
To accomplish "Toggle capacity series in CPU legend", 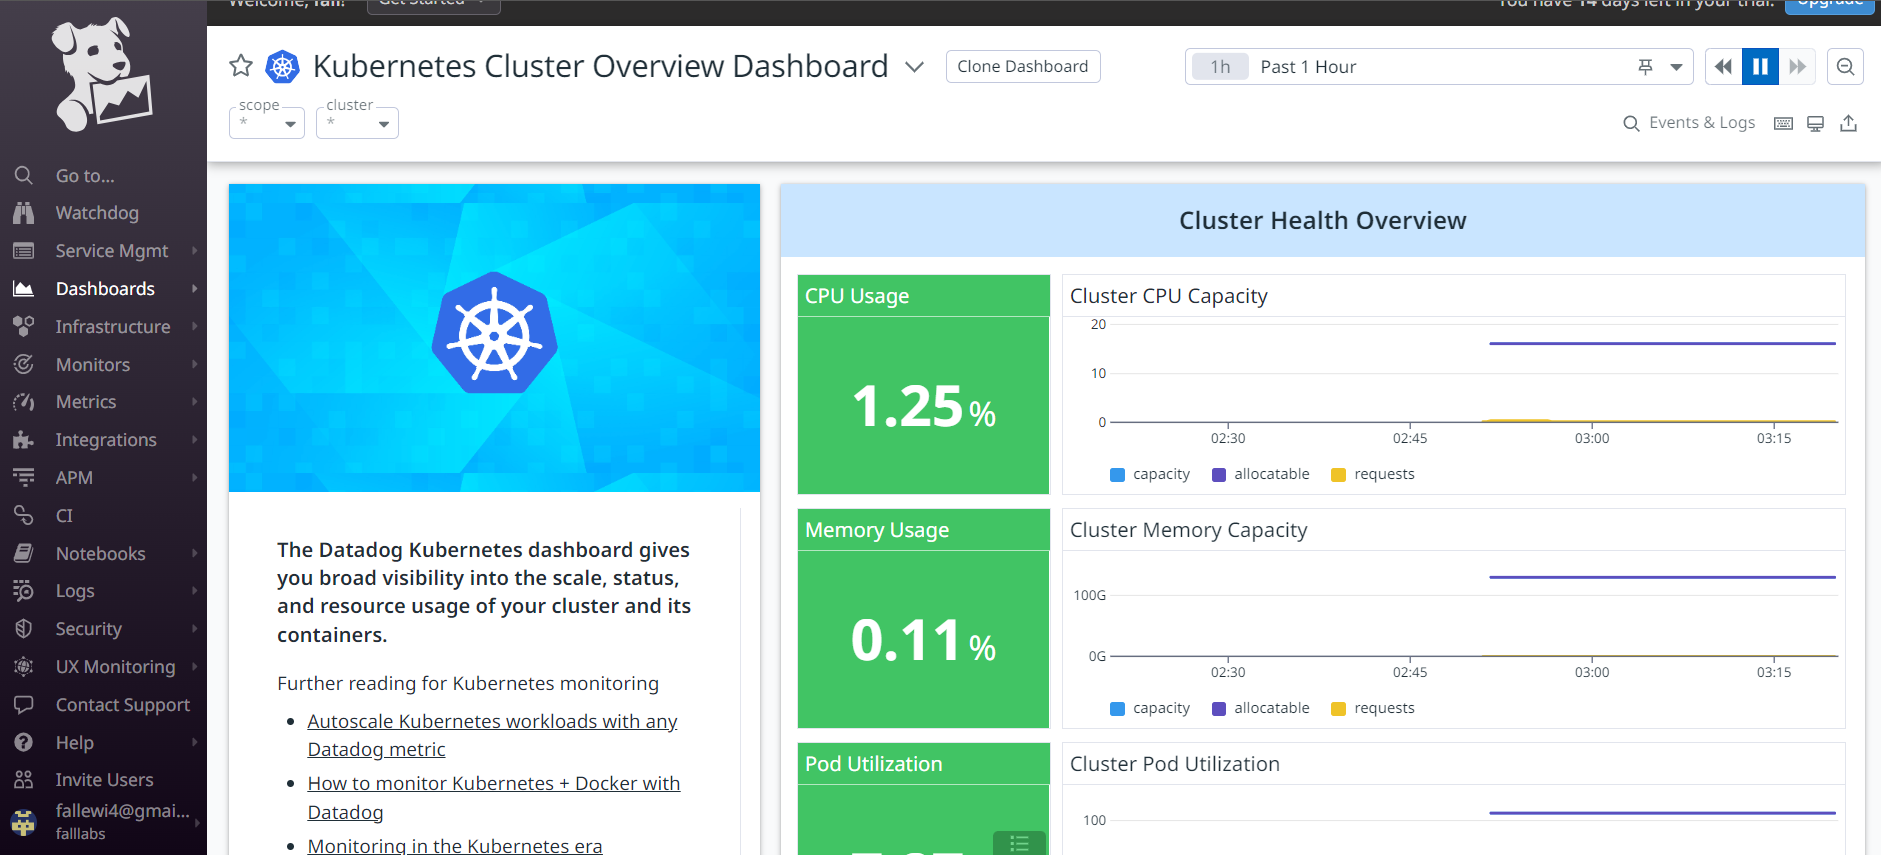I will pyautogui.click(x=1150, y=474).
